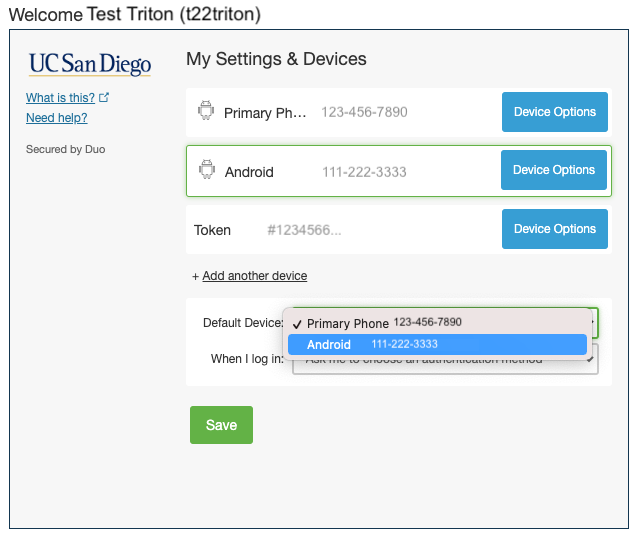
Task: Open Device Options for the Android device
Action: tap(554, 170)
